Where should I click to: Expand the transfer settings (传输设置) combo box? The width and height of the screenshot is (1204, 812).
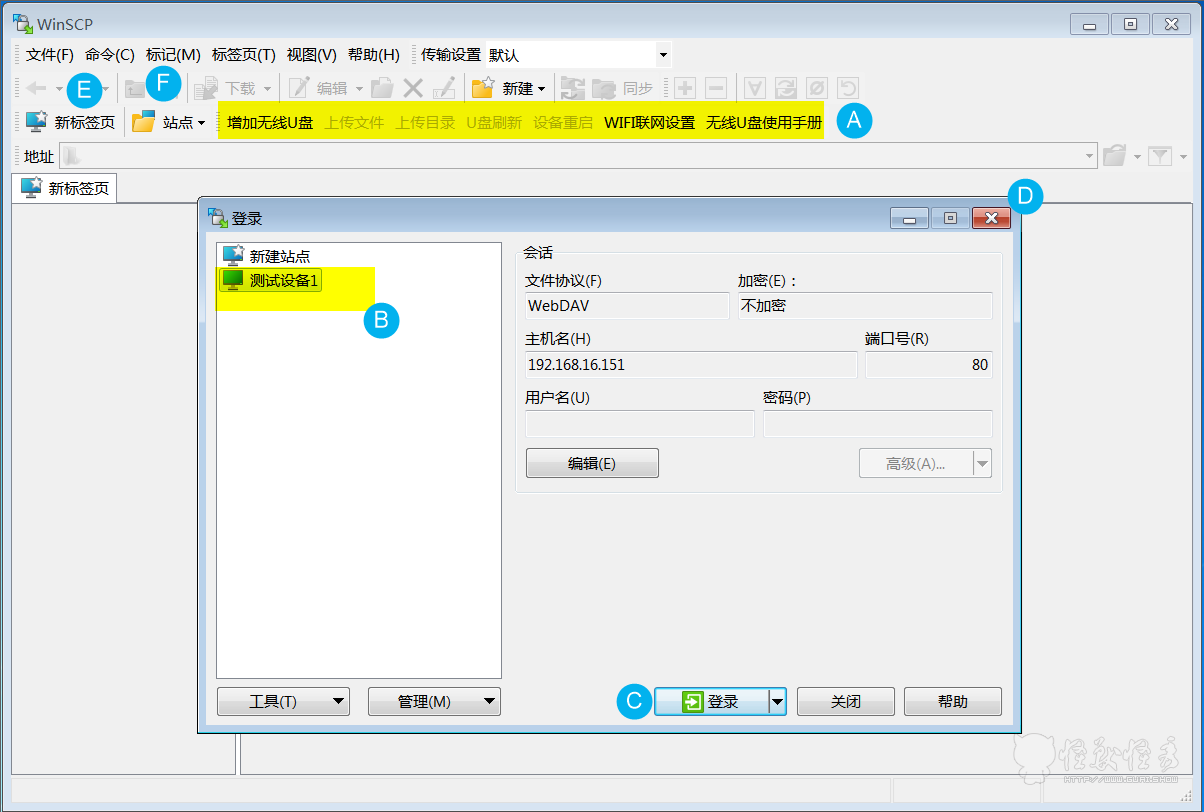663,55
